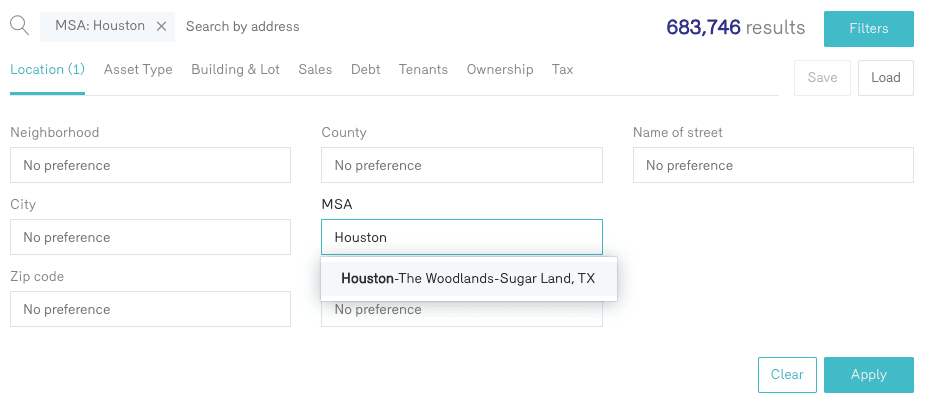
Task: Go to the Sales tab
Action: click(x=315, y=70)
